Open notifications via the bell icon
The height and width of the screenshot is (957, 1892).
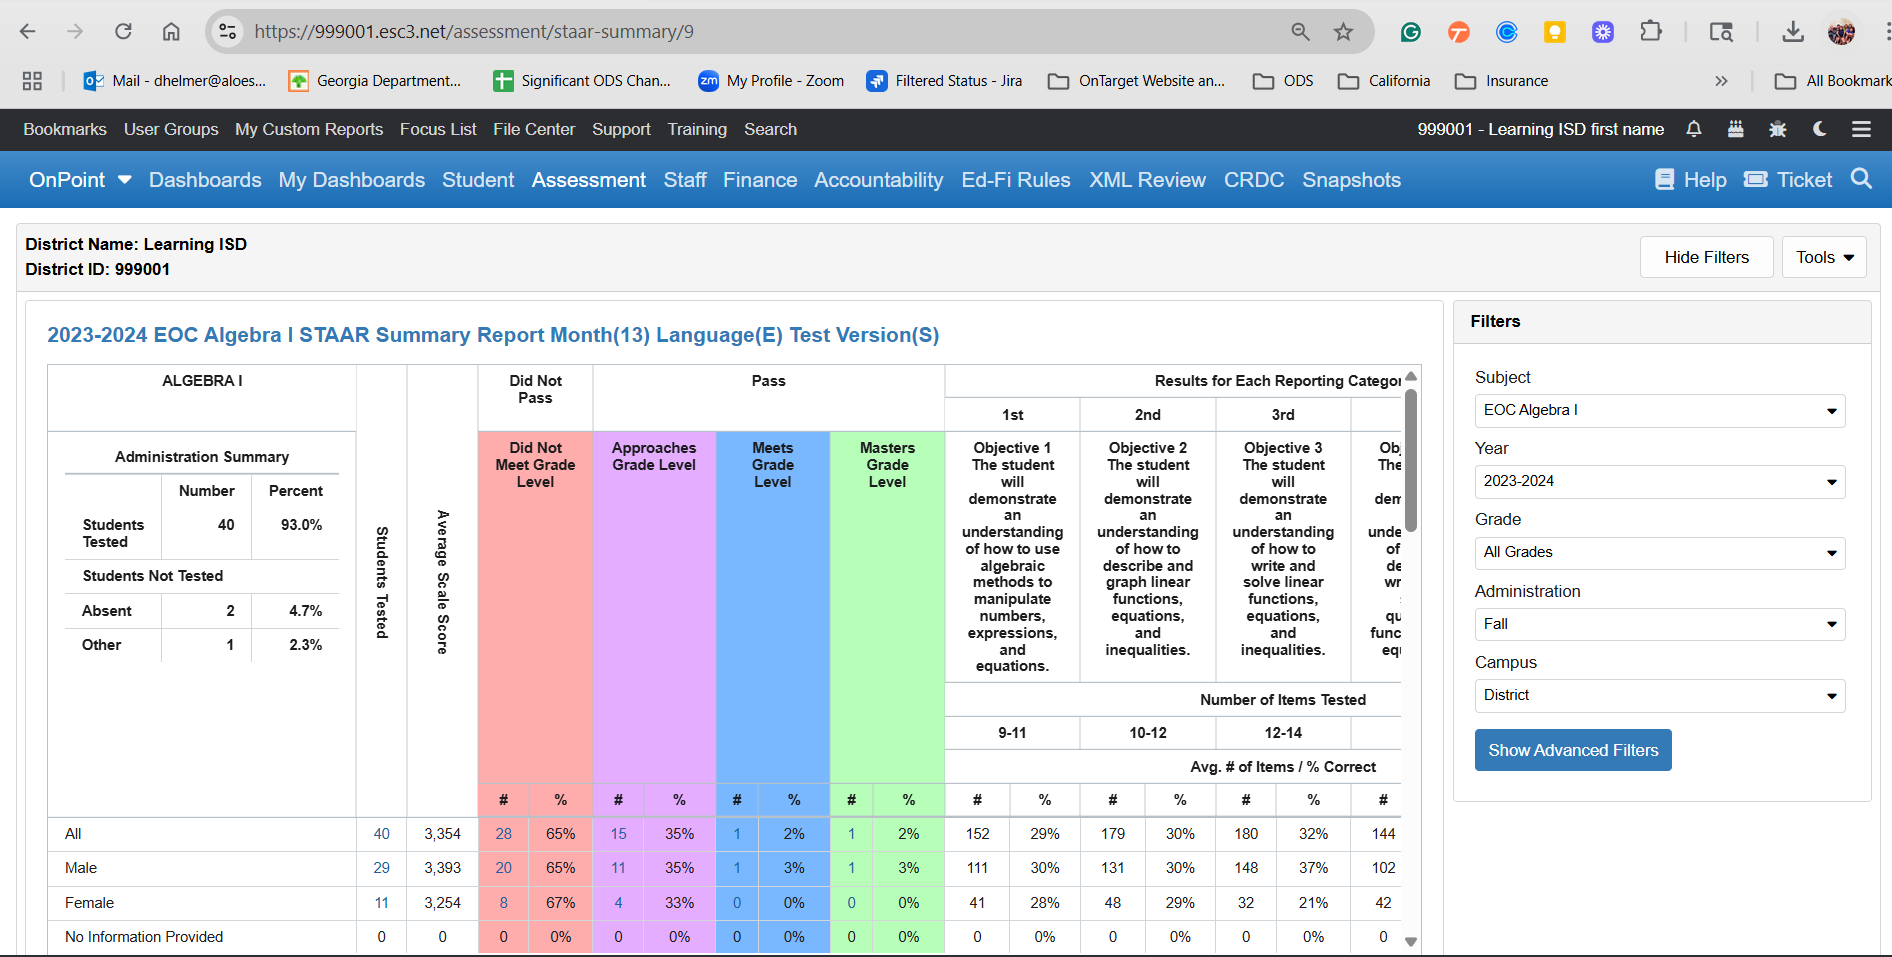tap(1693, 129)
